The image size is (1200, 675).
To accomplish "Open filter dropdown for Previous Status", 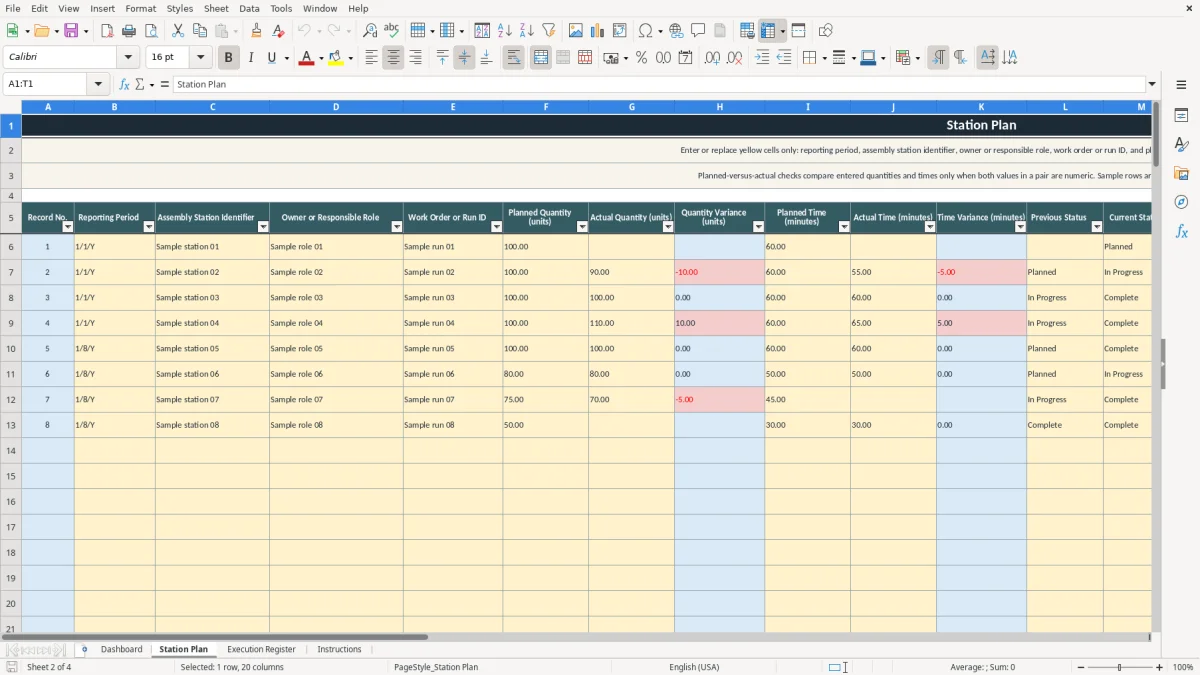I will point(1097,227).
